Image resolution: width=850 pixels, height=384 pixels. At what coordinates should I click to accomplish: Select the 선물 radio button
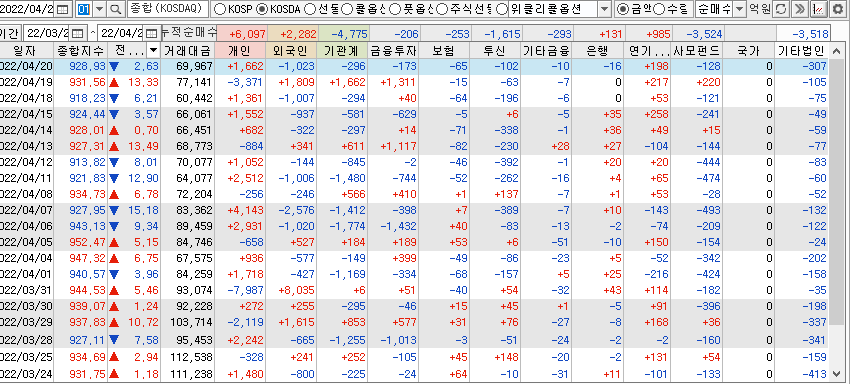coord(310,9)
